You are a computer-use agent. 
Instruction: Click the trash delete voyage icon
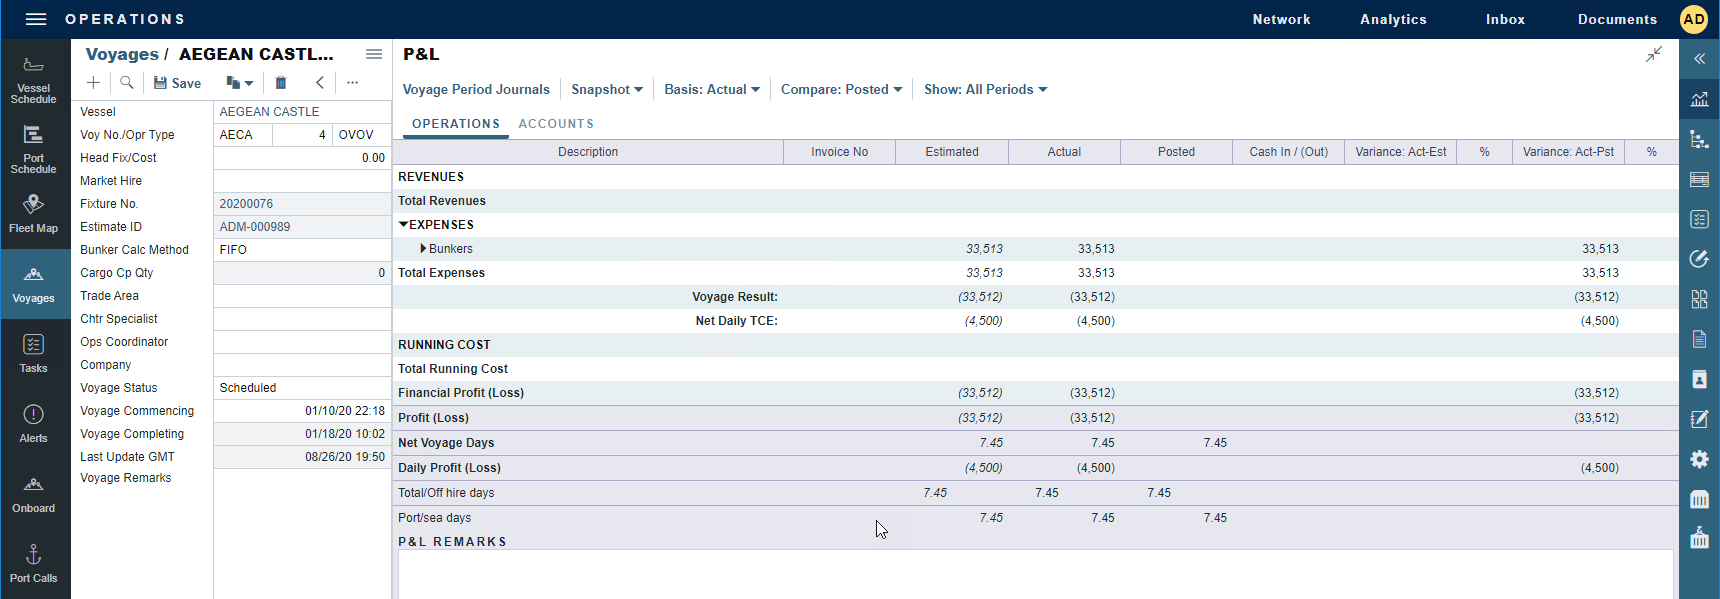click(281, 83)
